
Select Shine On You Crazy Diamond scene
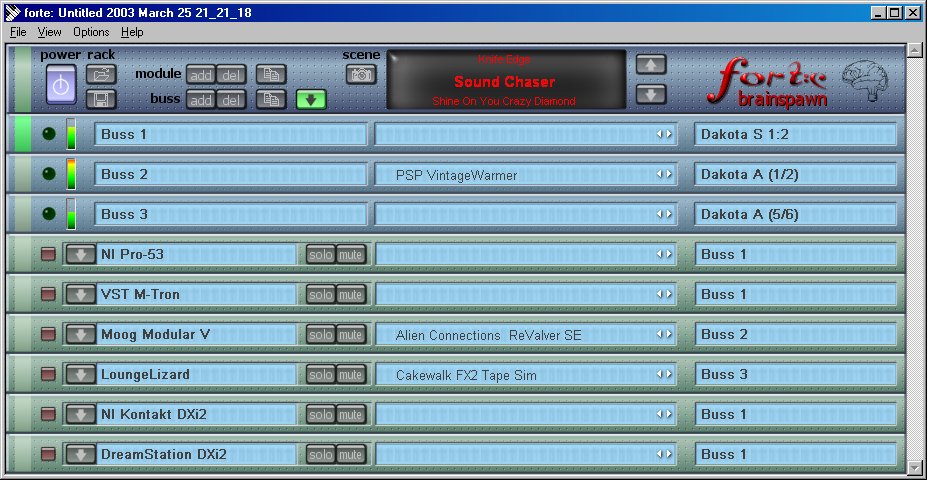(x=504, y=101)
